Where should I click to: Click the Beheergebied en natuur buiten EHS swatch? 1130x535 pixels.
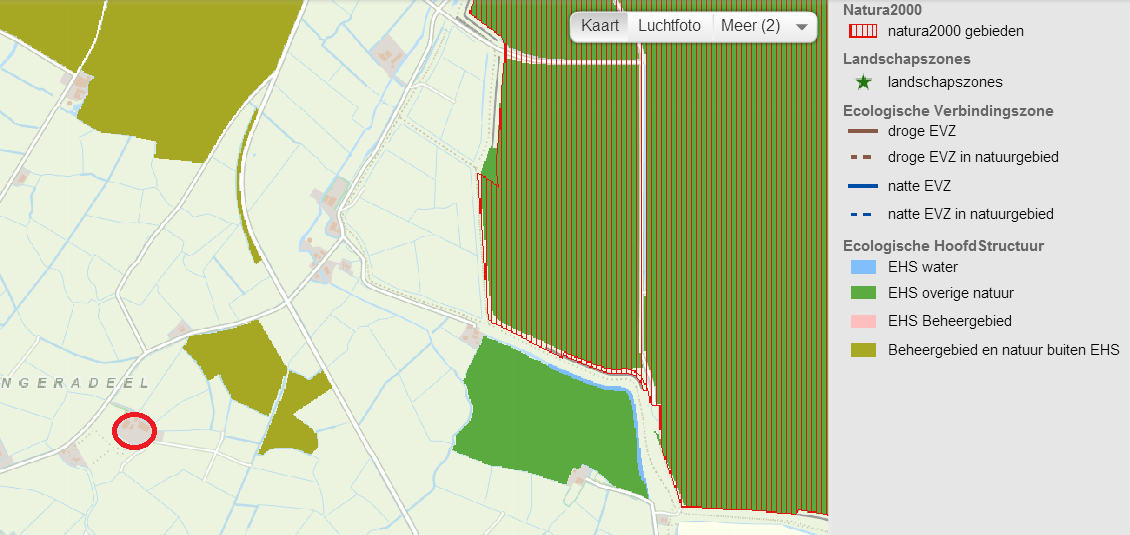coord(863,350)
